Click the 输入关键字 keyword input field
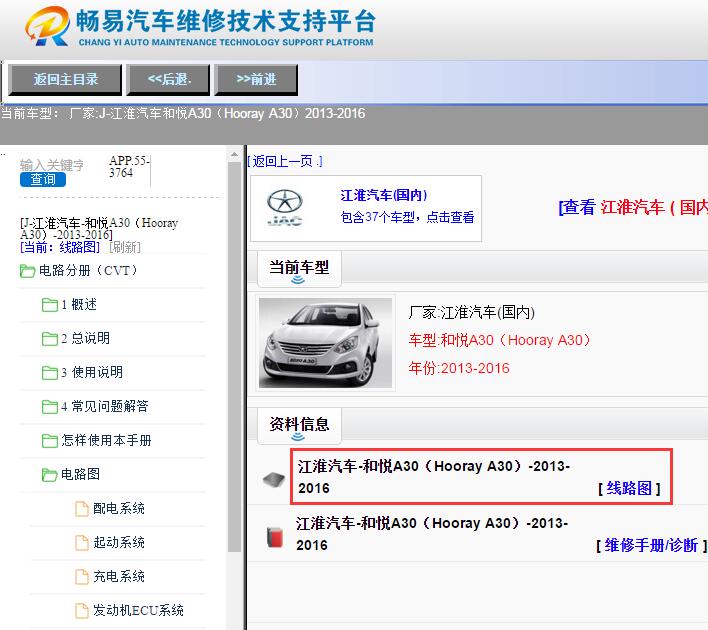The width and height of the screenshot is (708, 630). tap(51, 165)
